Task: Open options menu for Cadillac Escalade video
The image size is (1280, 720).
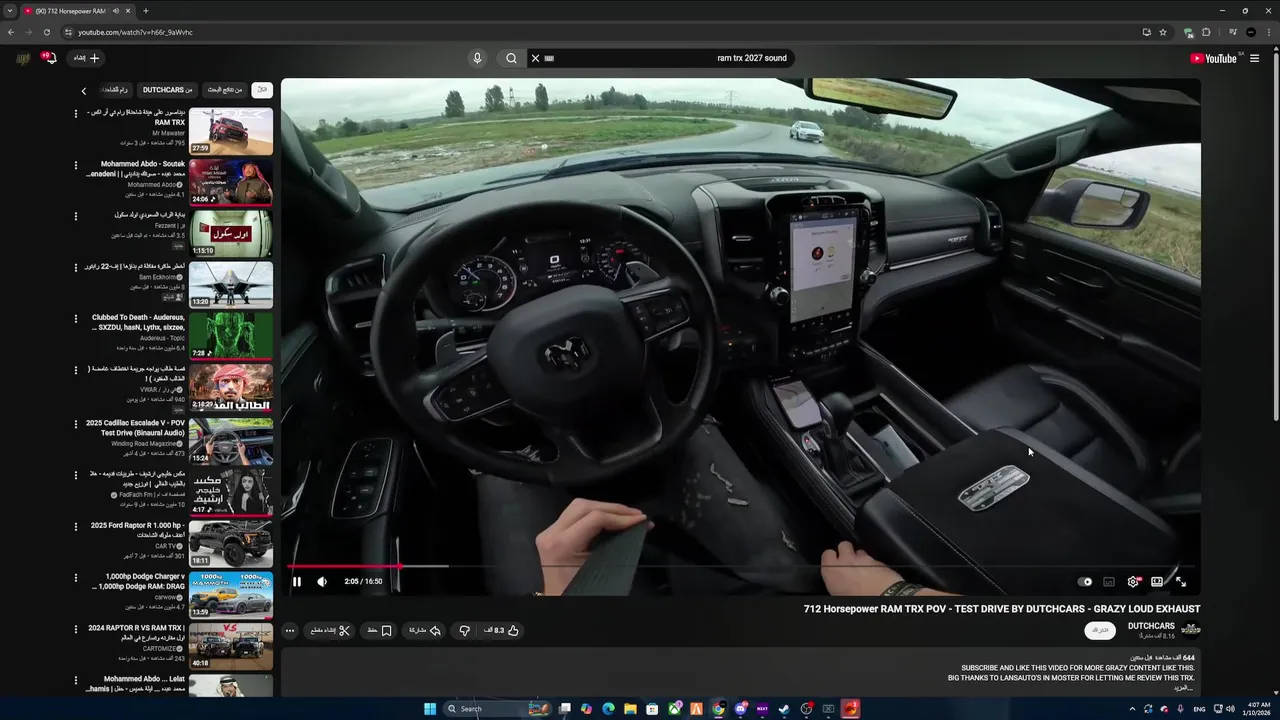Action: tap(75, 422)
